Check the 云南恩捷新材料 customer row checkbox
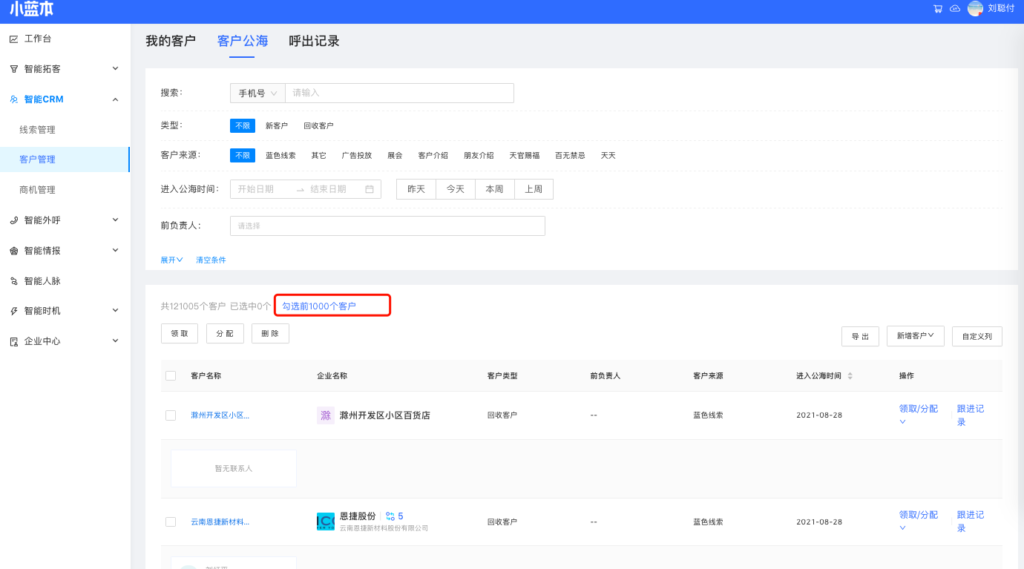 [170, 522]
